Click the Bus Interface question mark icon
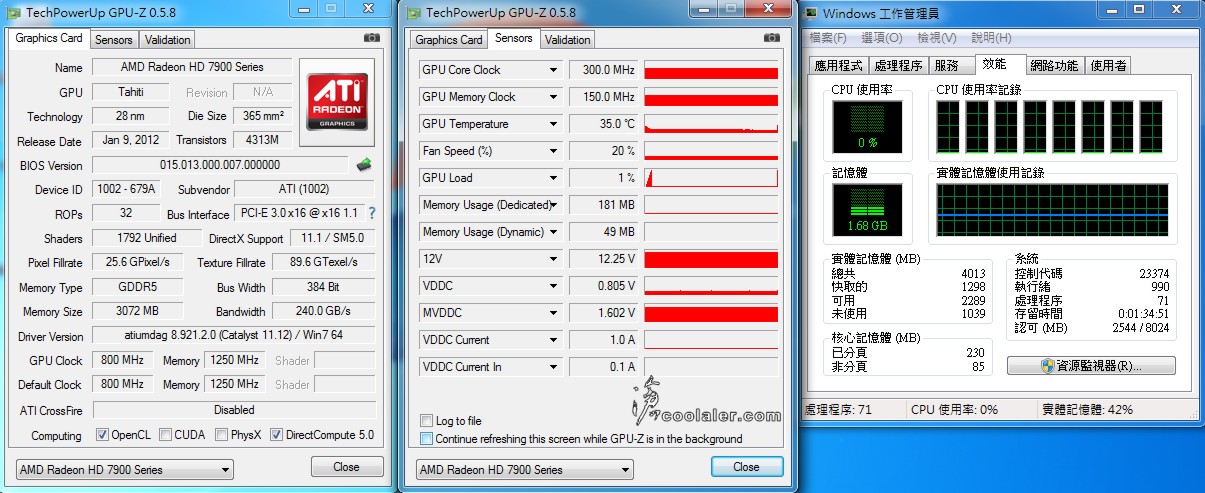Viewport: 1205px width, 493px height. coord(372,213)
